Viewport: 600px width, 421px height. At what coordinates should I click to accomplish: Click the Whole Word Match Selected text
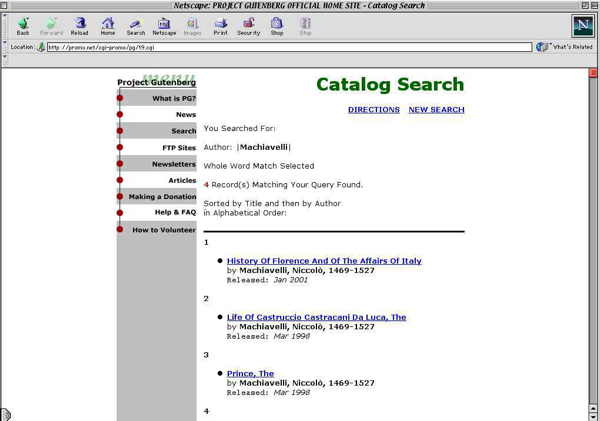pos(259,166)
